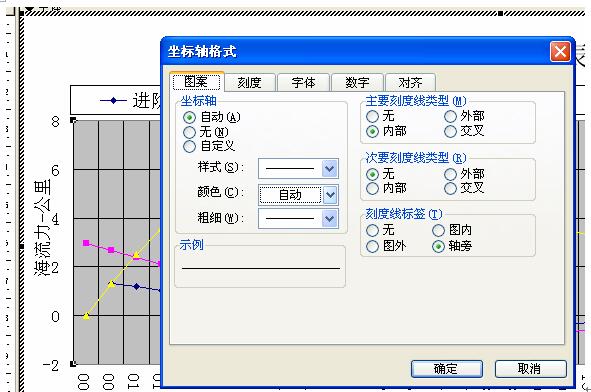
Task: Click the 自动 color box
Action: (x=290, y=195)
